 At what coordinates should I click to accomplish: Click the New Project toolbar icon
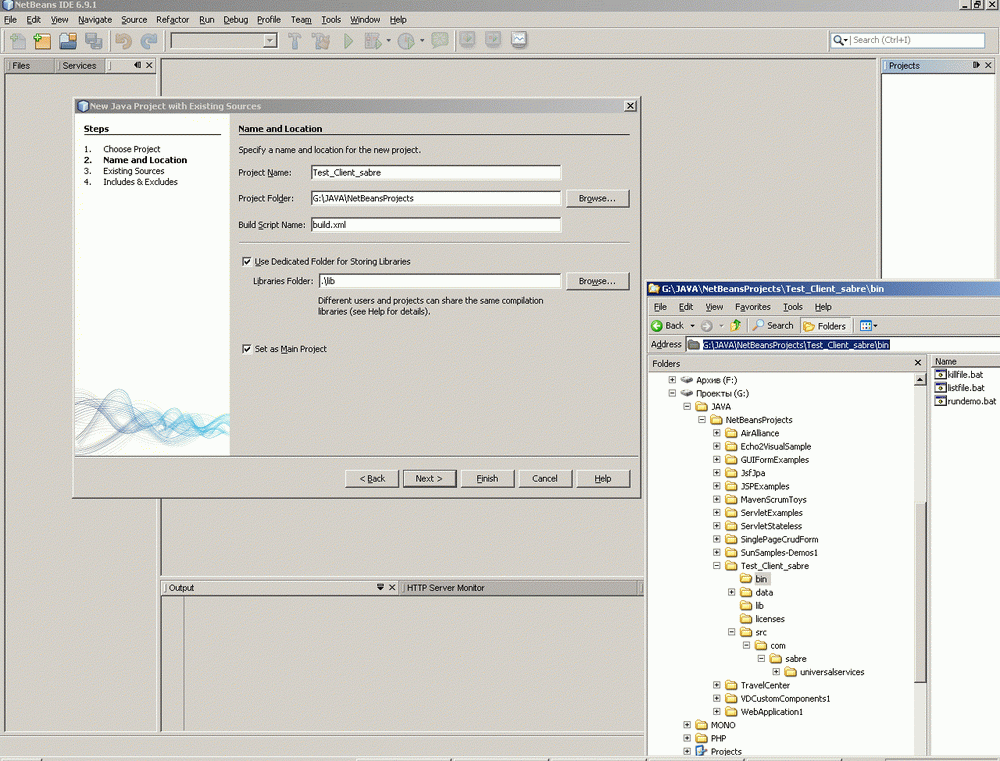(41, 41)
